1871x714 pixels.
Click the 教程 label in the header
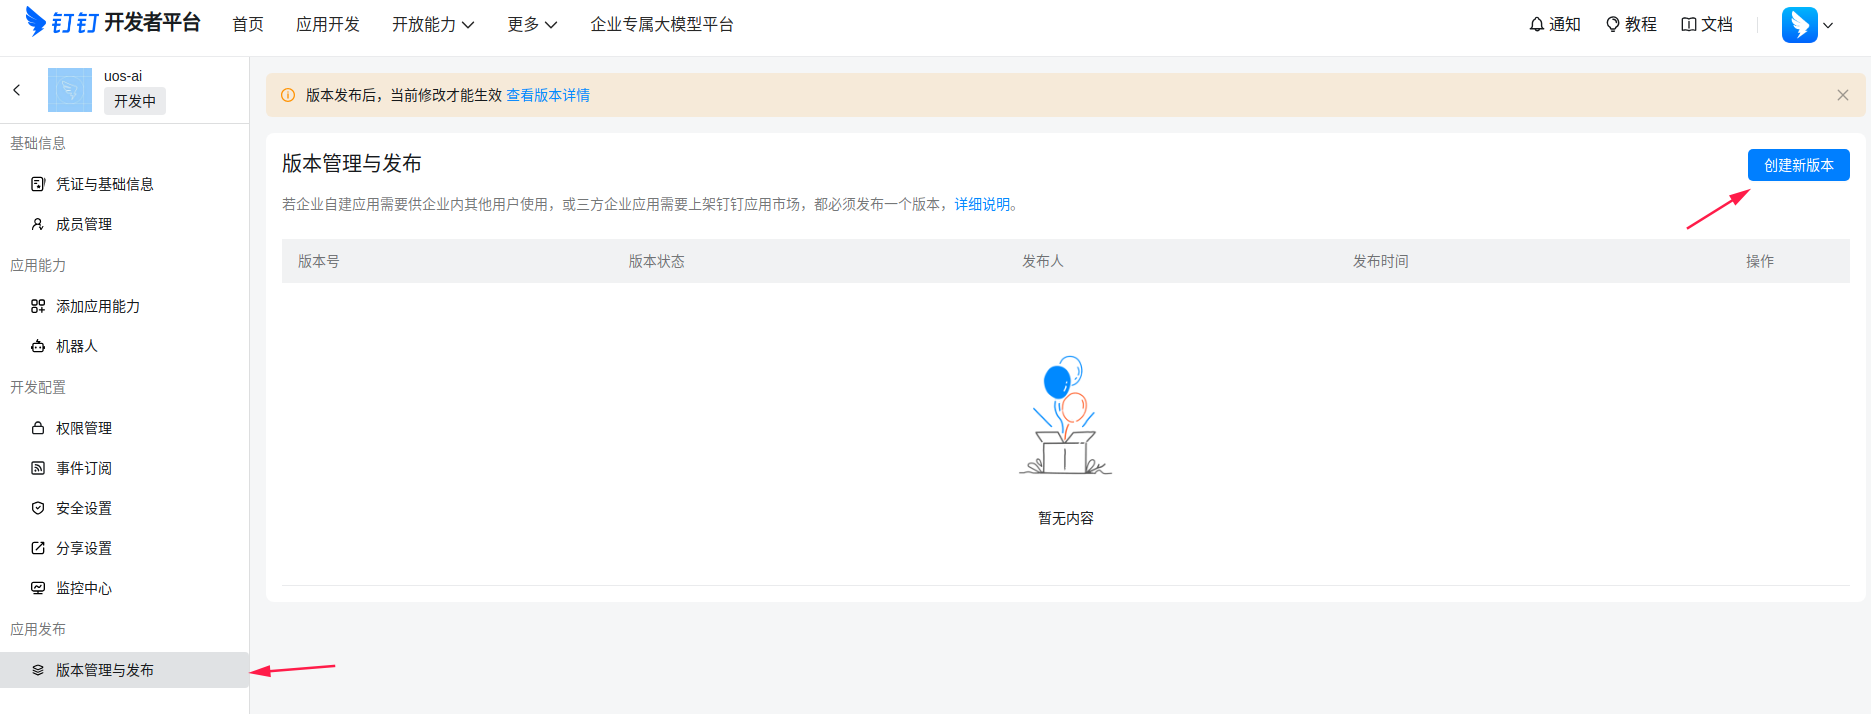click(1641, 24)
